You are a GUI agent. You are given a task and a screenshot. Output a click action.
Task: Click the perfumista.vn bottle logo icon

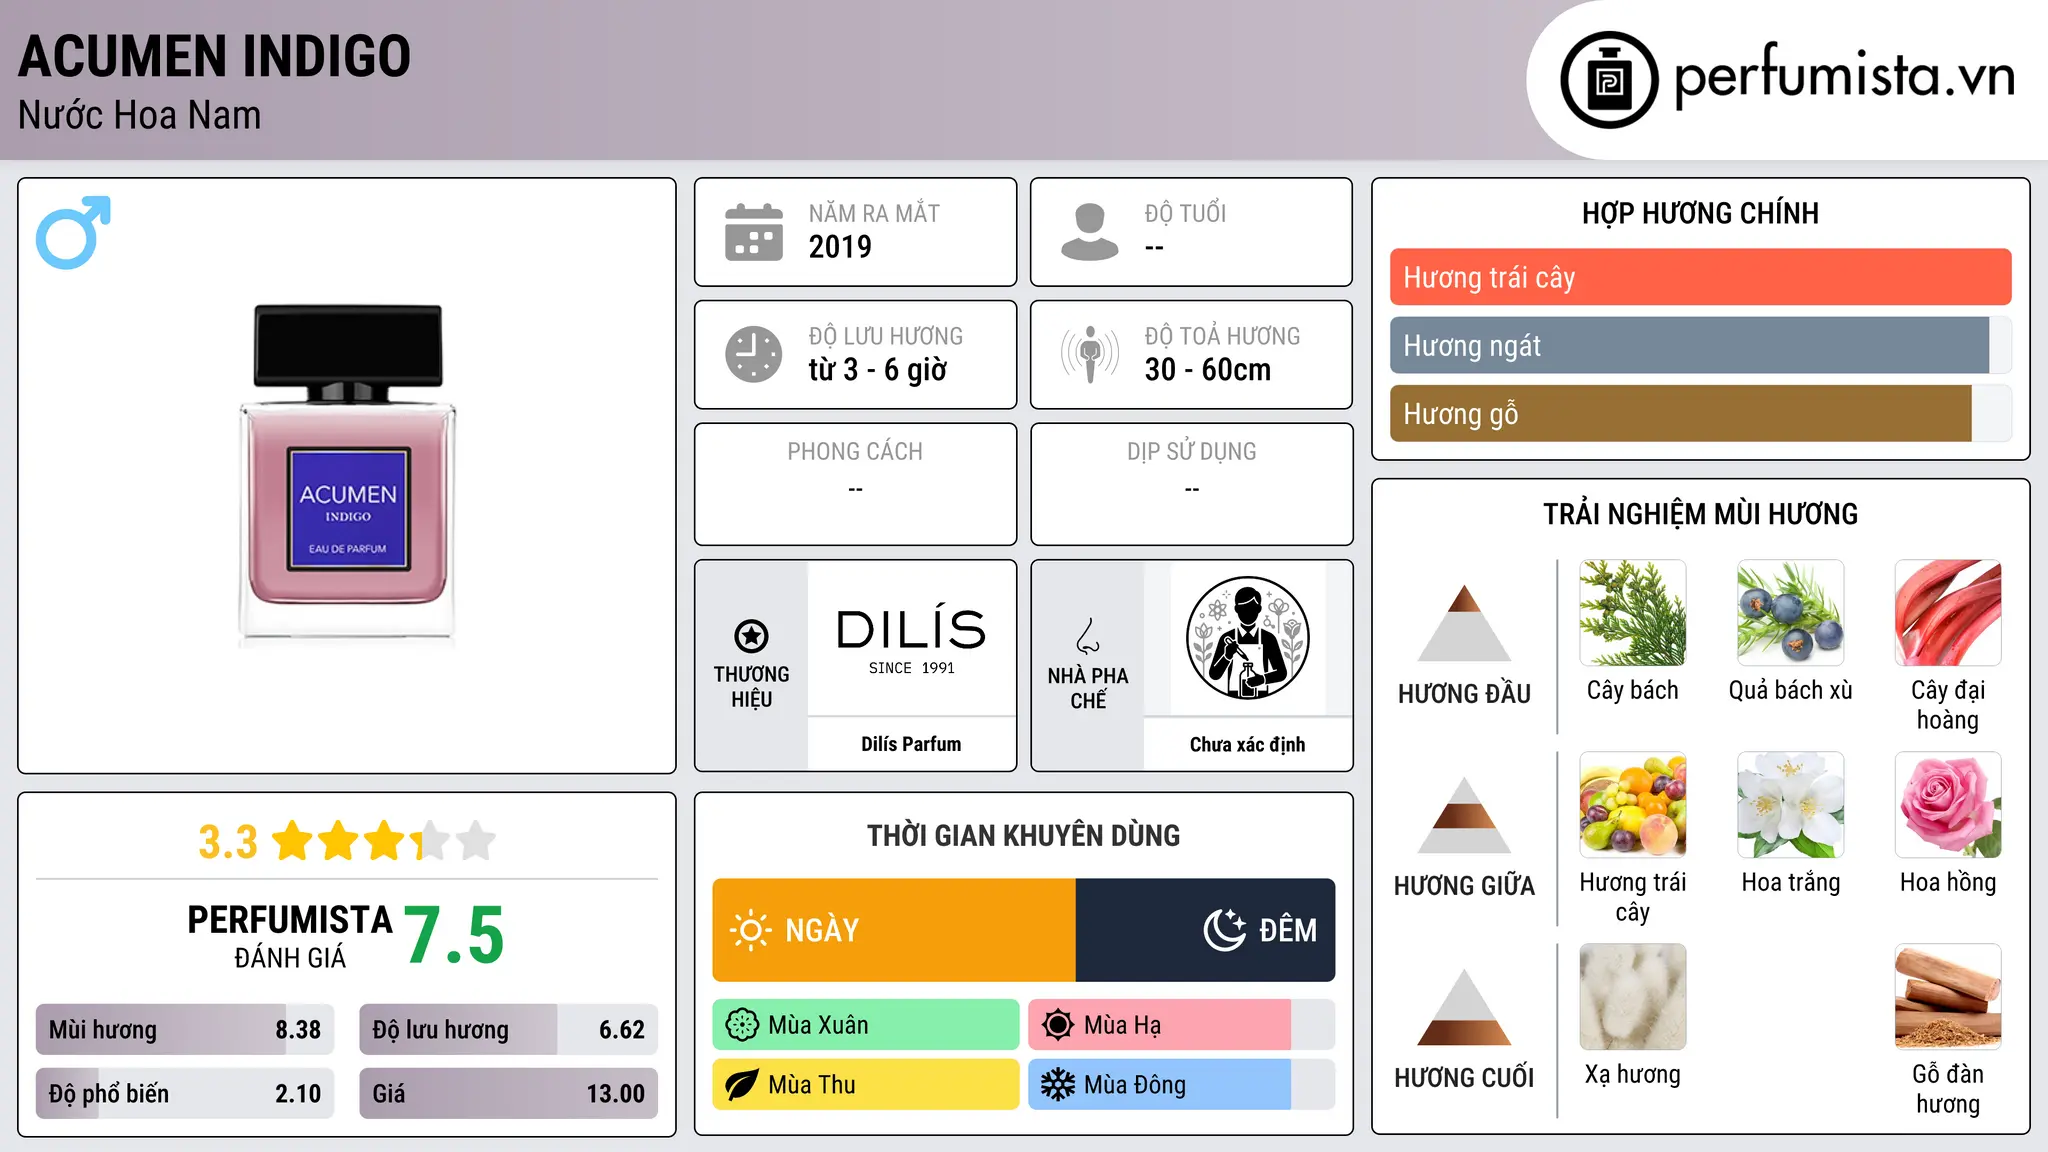click(x=1609, y=80)
